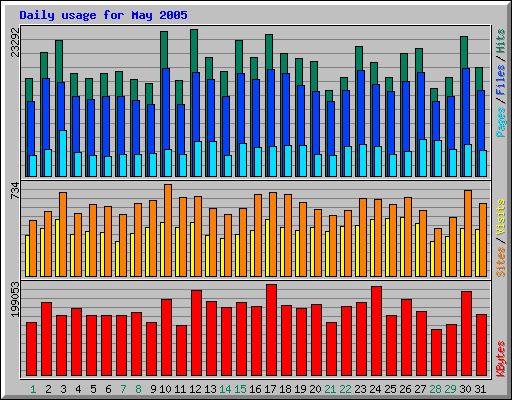Click day label 24 on the x-axis
This screenshot has height=400, width=512.
[375, 389]
